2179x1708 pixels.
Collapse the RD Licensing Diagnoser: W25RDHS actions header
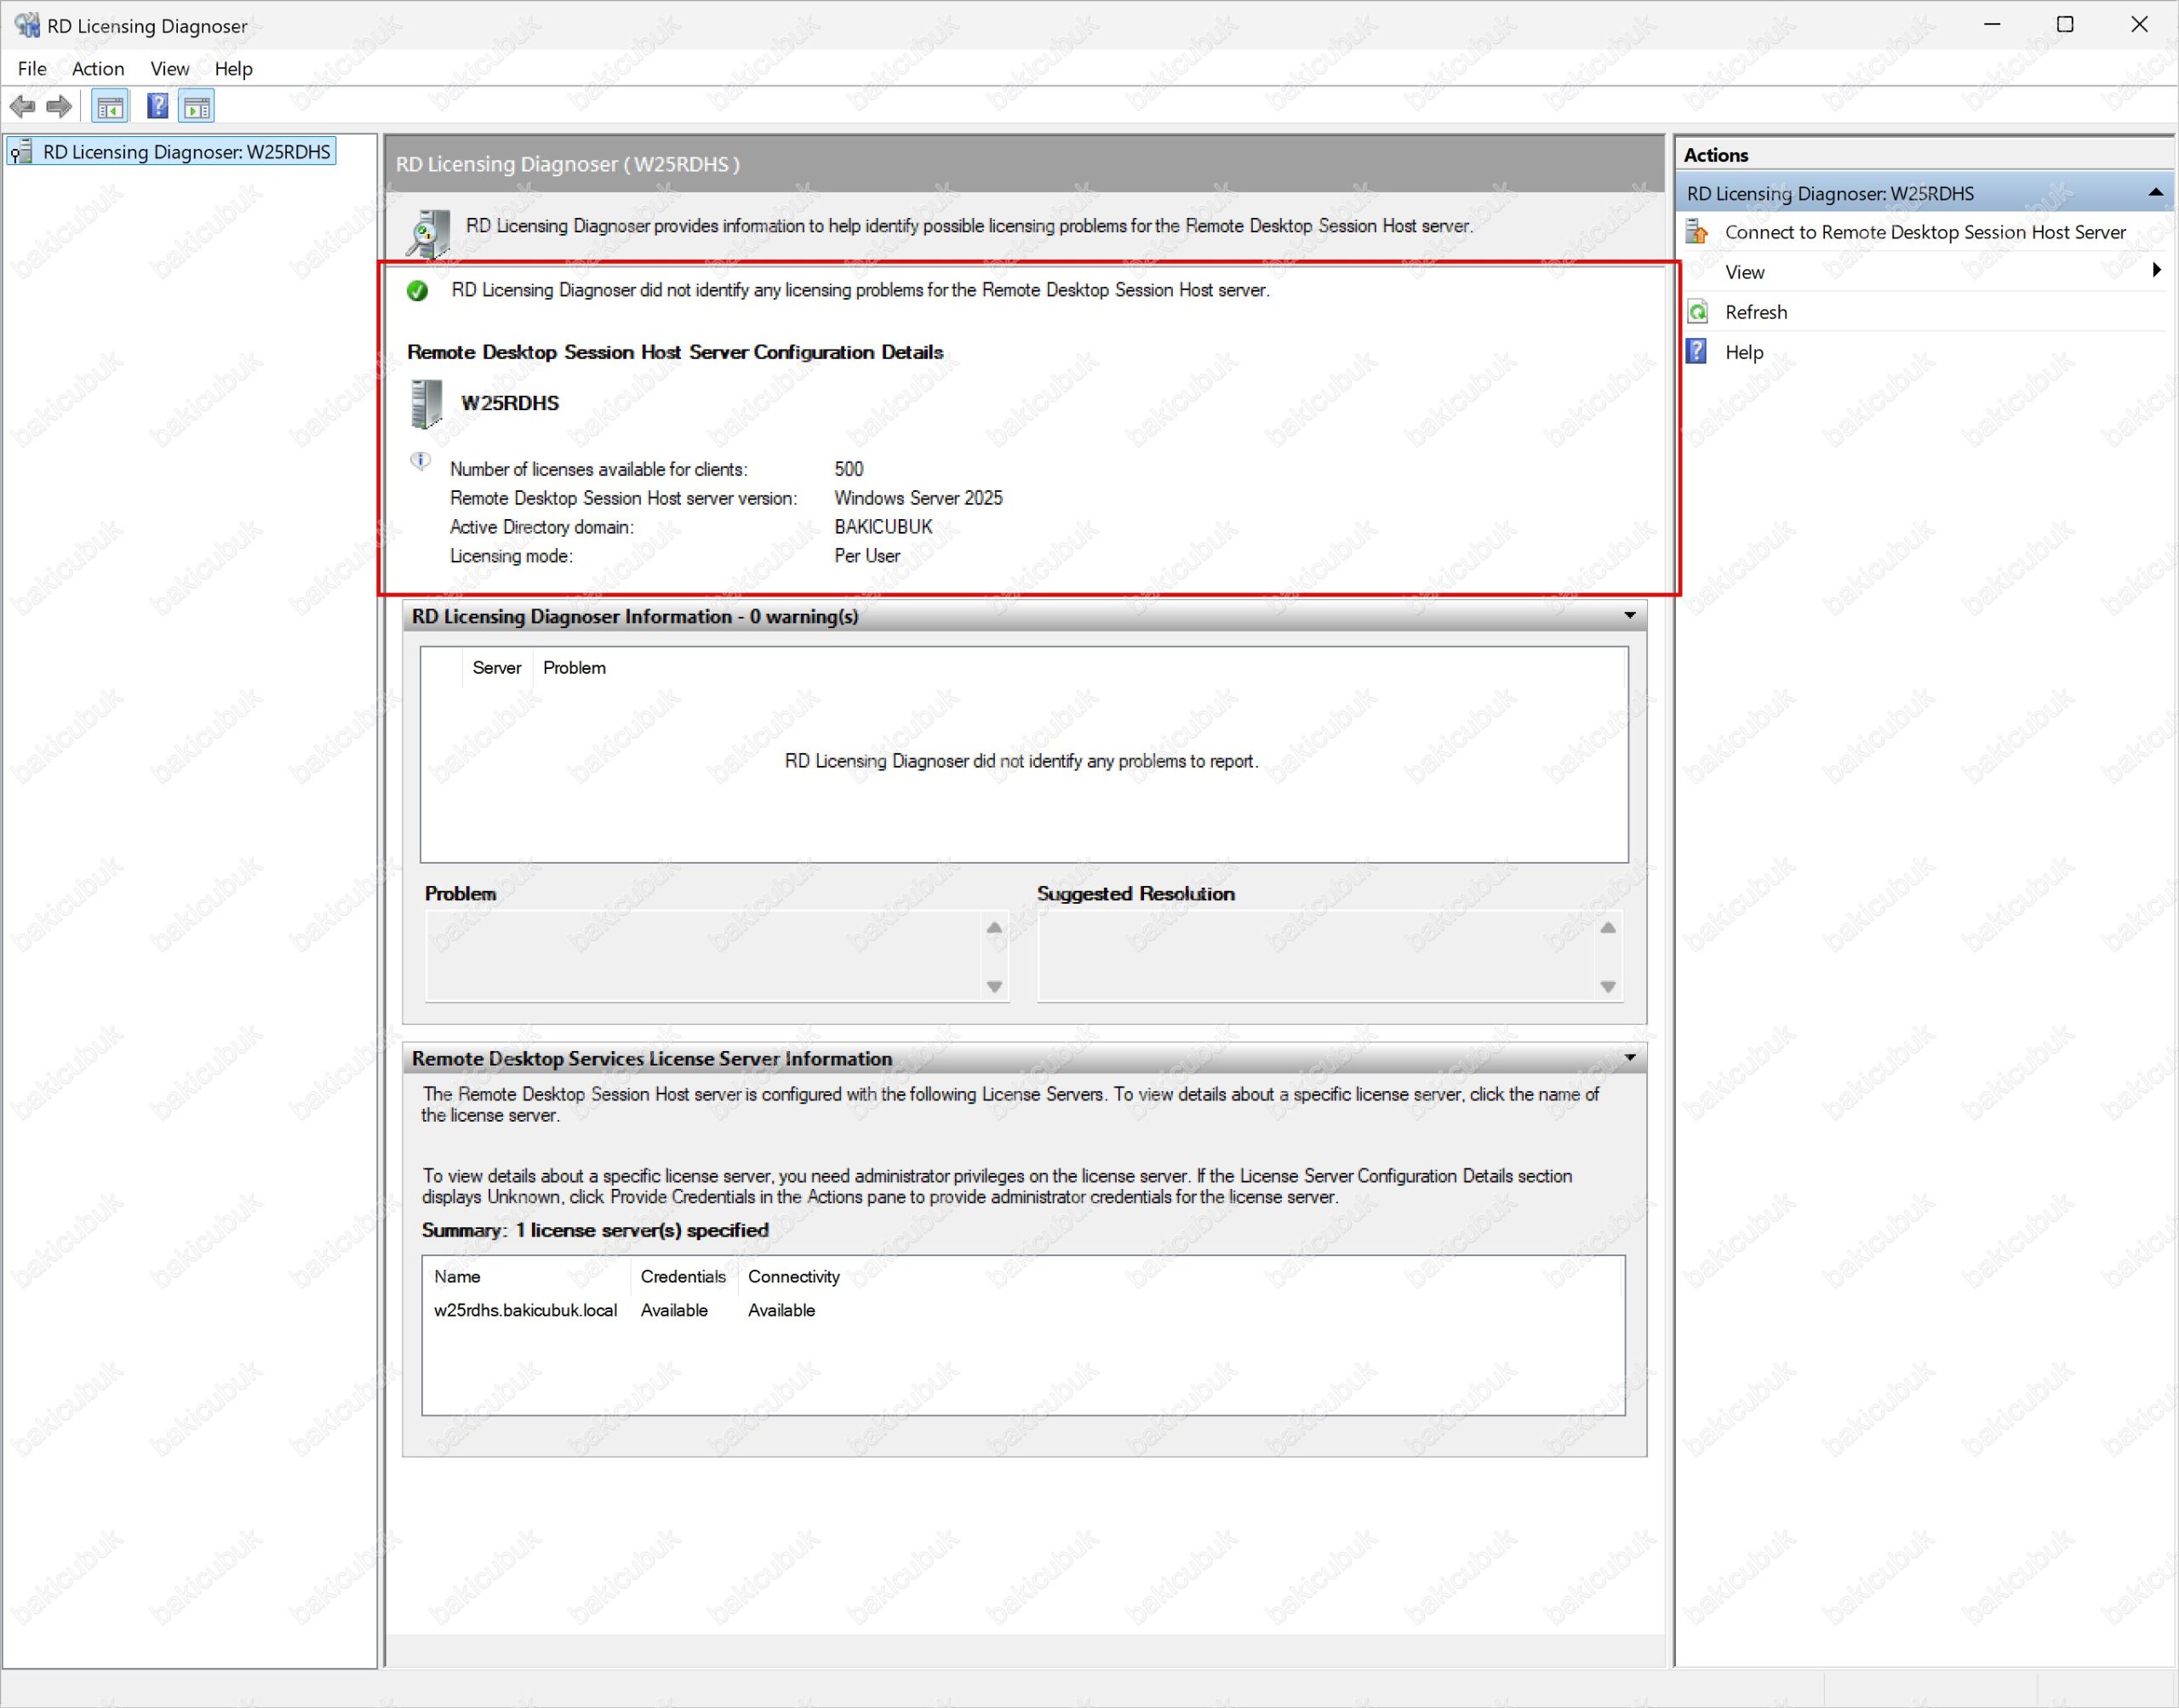(2155, 193)
